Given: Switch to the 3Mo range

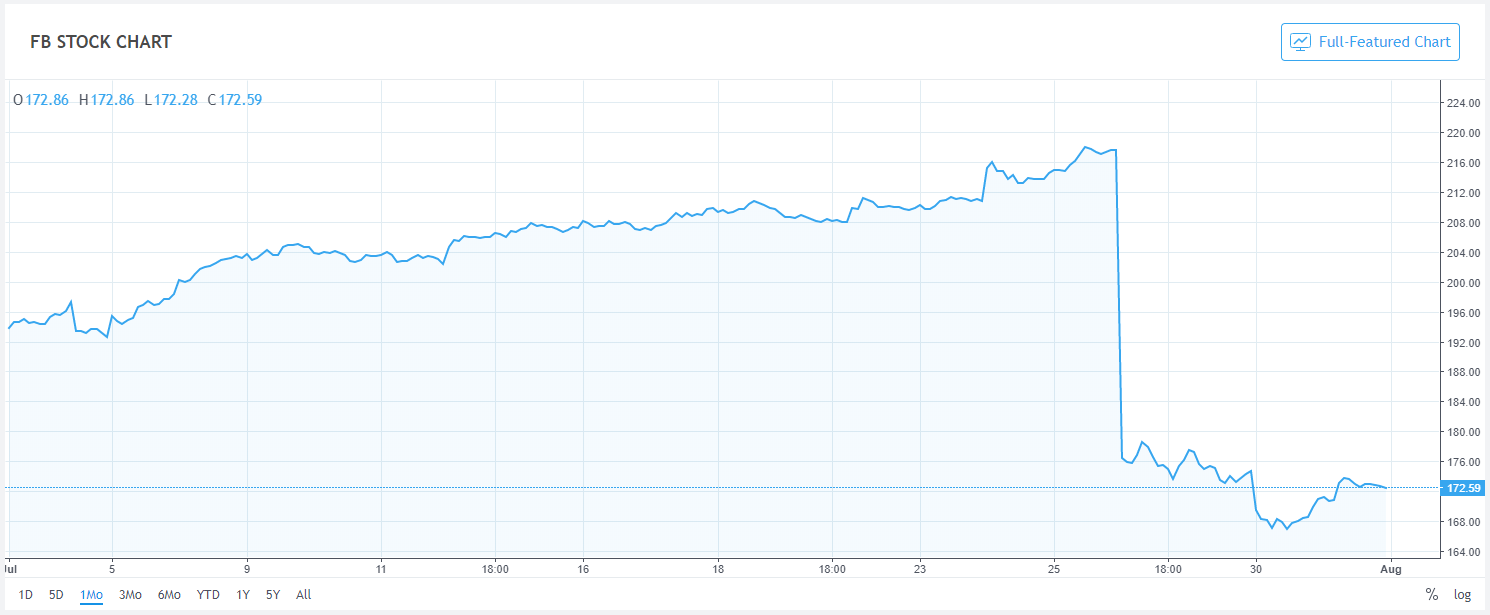Looking at the screenshot, I should pyautogui.click(x=130, y=595).
